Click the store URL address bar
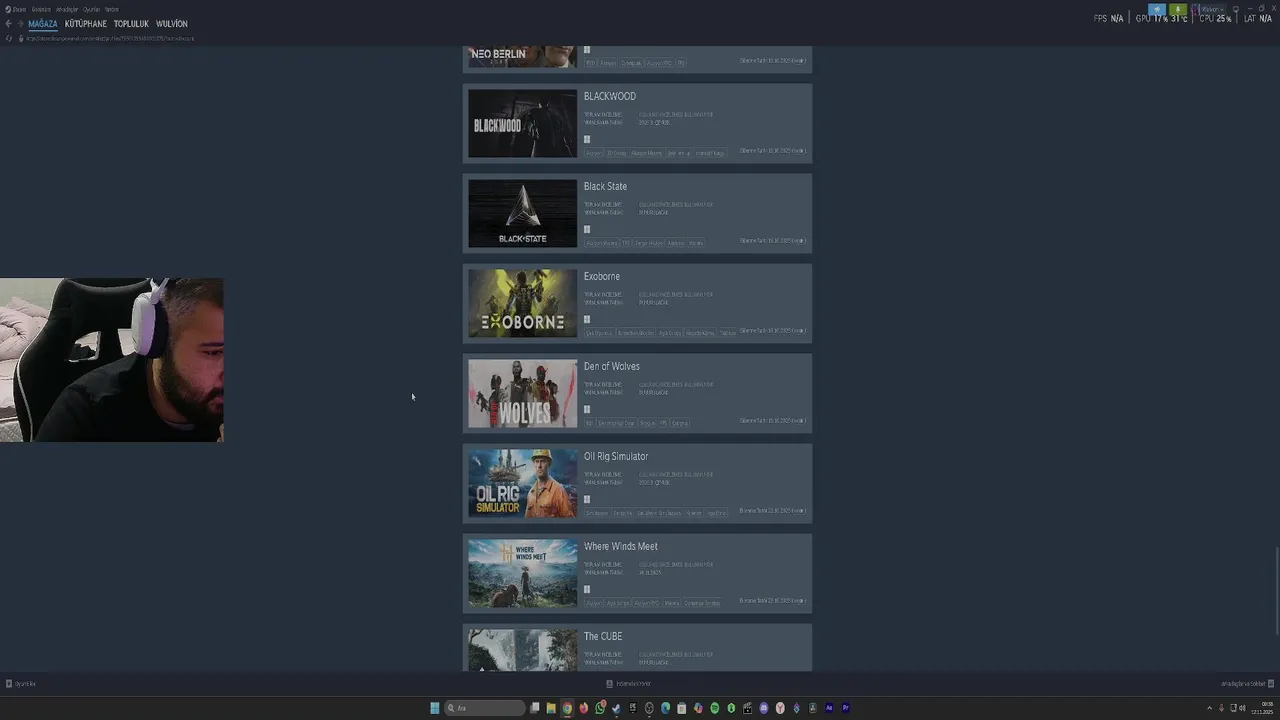1280x720 pixels. point(108,38)
